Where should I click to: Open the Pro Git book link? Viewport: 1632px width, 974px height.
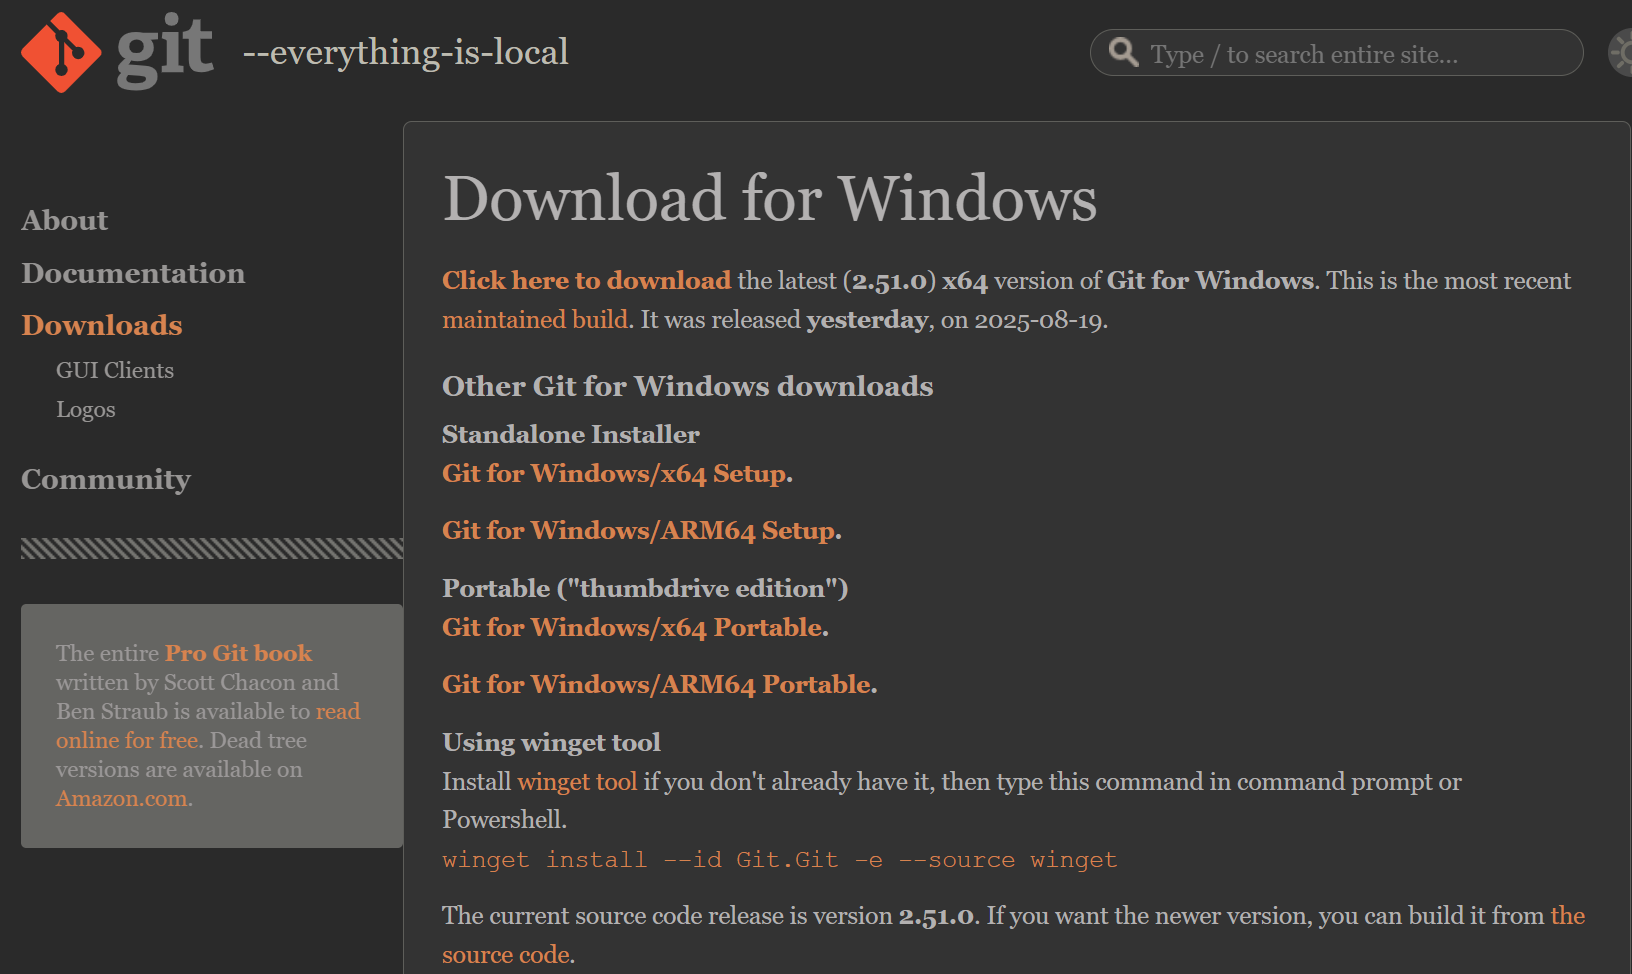[x=238, y=653]
